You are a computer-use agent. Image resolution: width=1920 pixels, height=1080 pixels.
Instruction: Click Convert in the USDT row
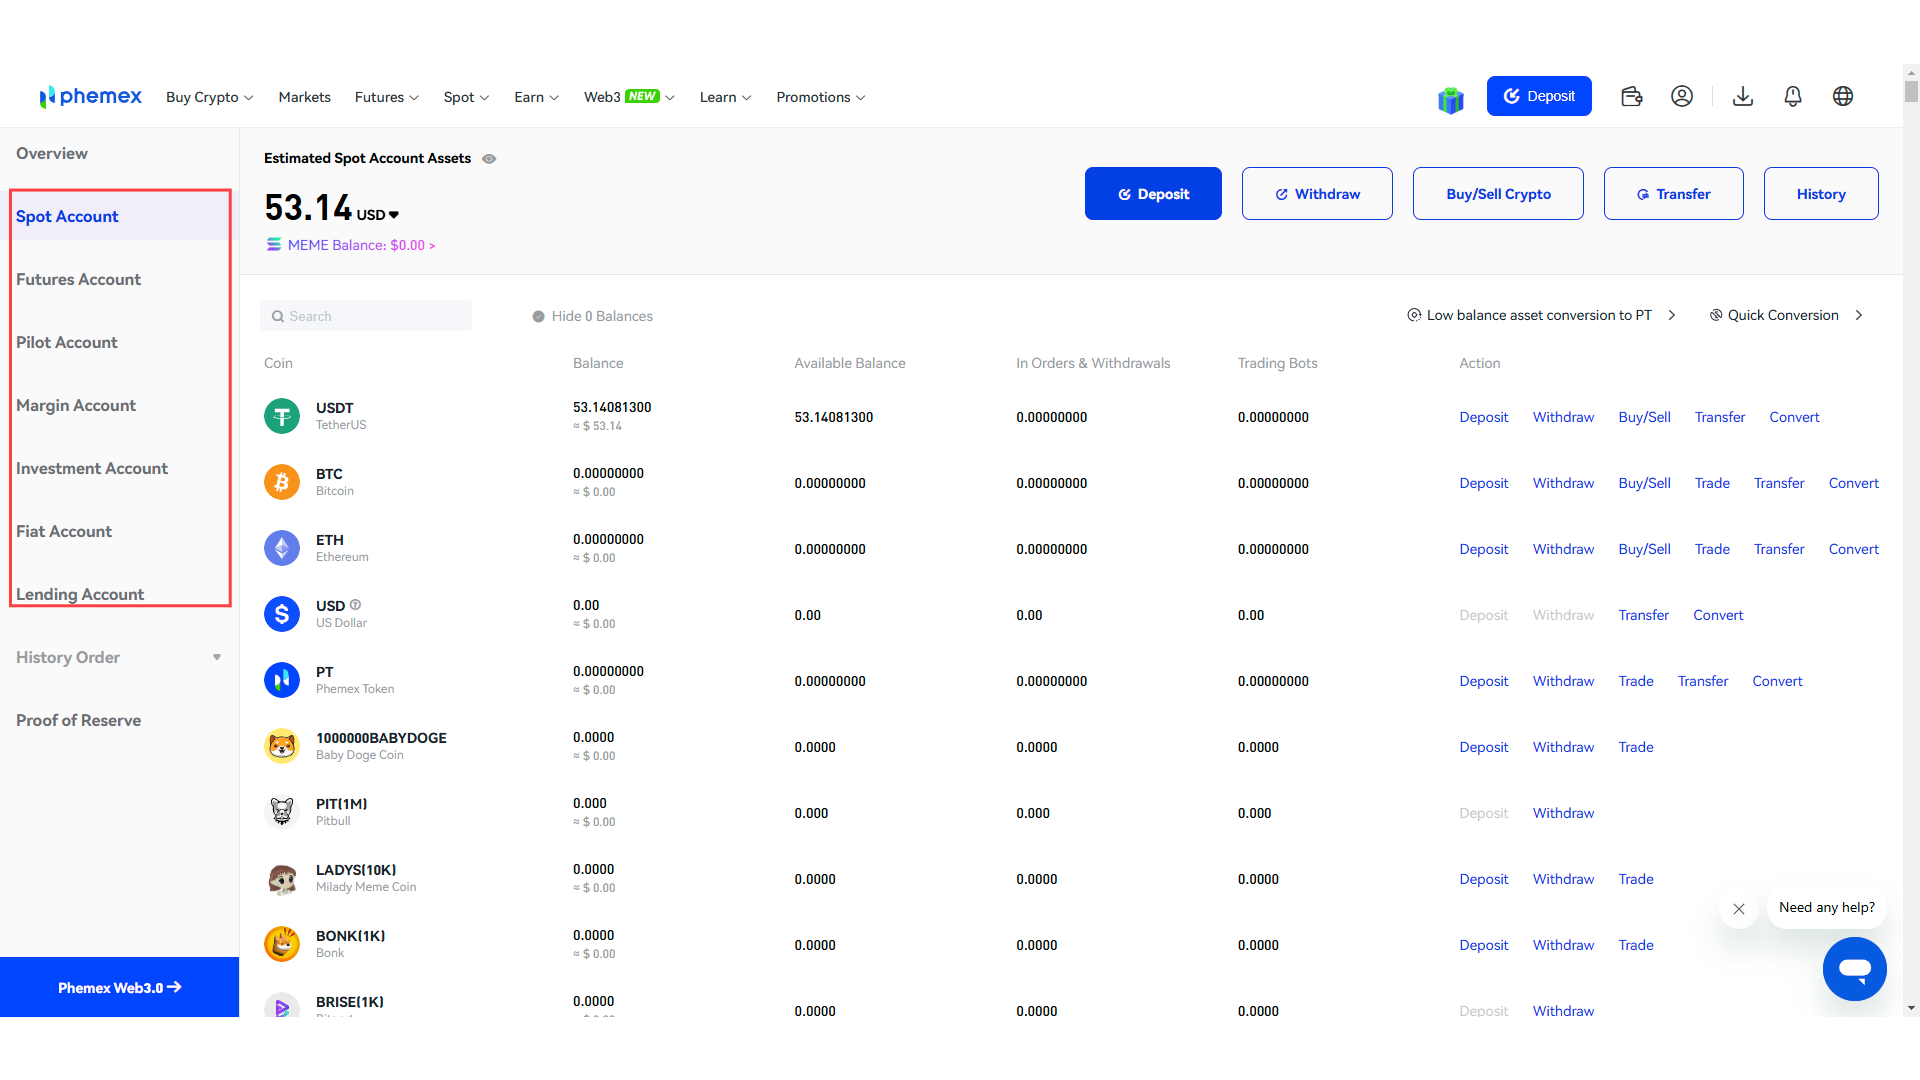tap(1794, 417)
